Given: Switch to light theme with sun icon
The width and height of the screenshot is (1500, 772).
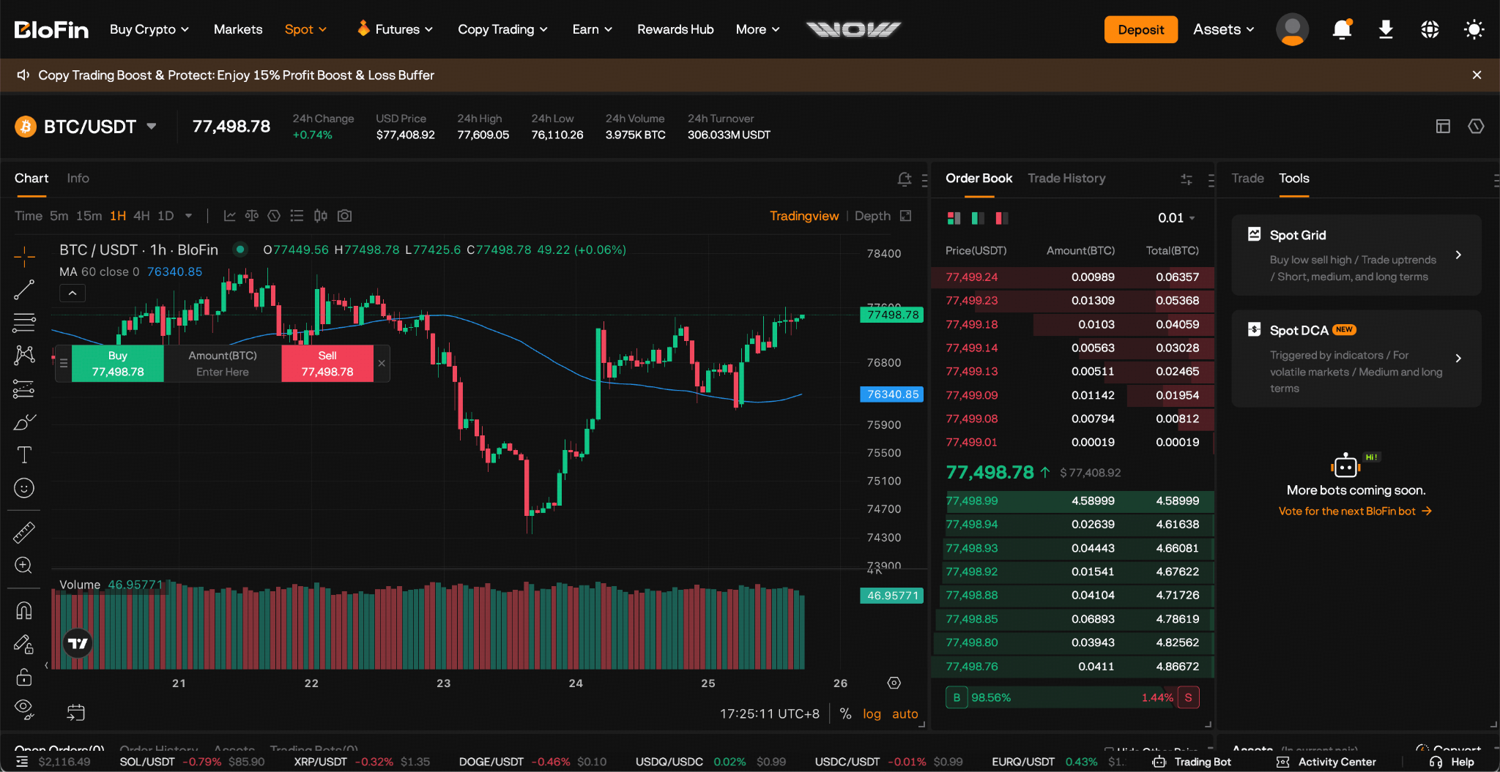Looking at the screenshot, I should [1474, 29].
